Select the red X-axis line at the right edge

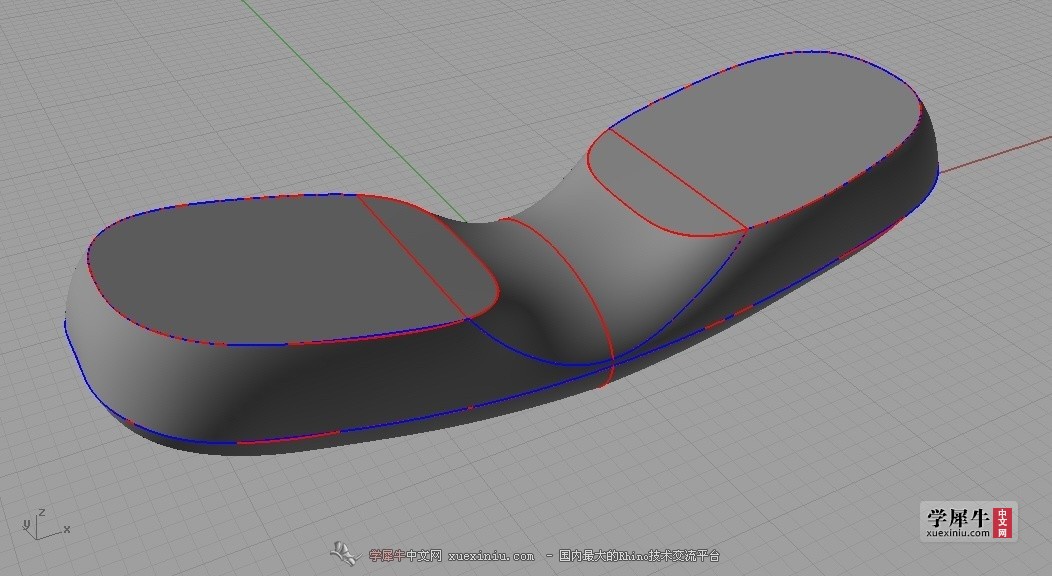[x=995, y=154]
